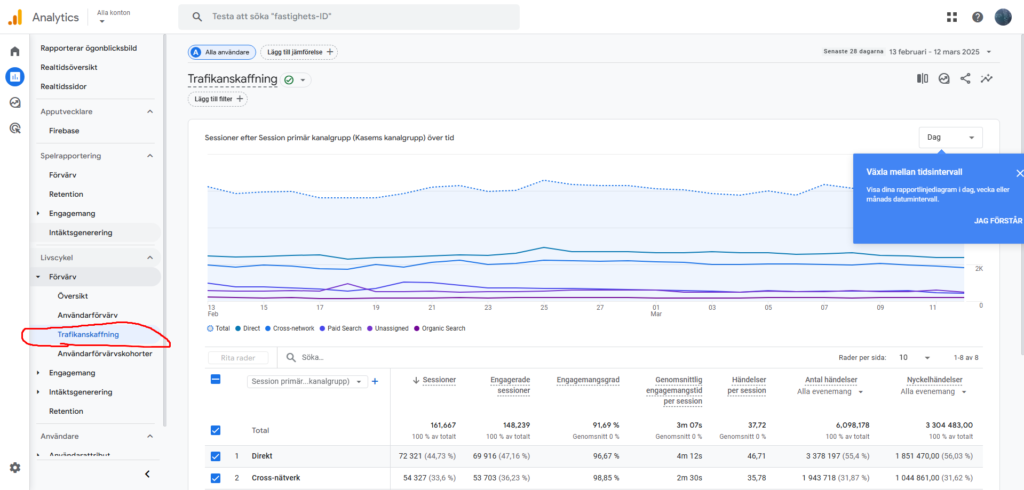
Task: Collapse the sidebar with the left chevron
Action: click(x=148, y=474)
